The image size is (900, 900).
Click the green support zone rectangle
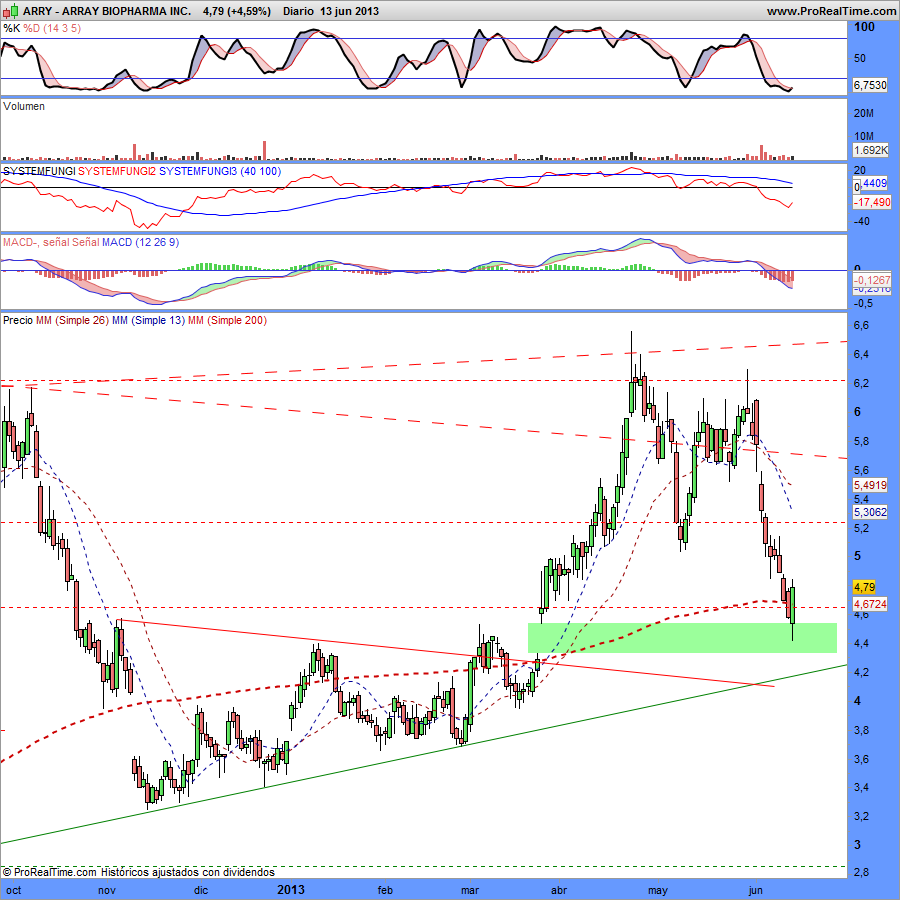(x=682, y=638)
